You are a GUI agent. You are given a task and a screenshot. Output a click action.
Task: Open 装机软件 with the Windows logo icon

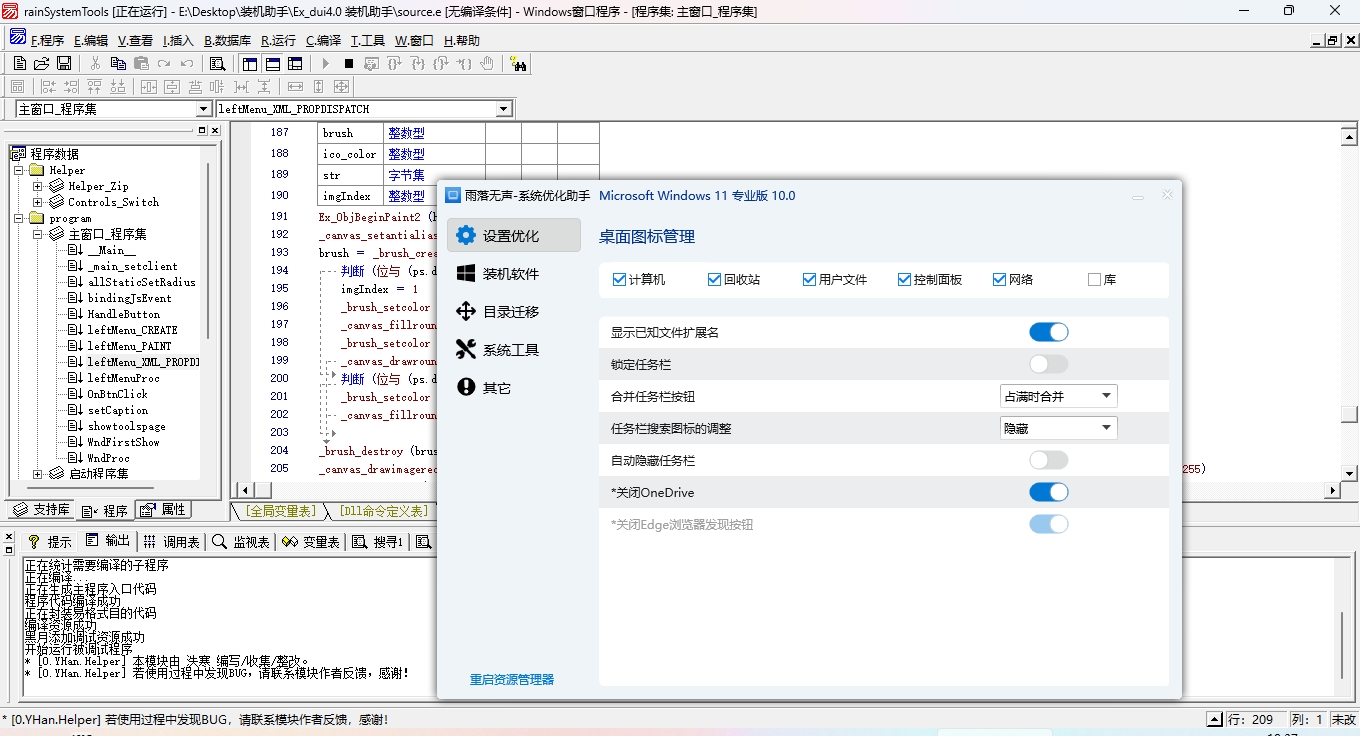[512, 274]
